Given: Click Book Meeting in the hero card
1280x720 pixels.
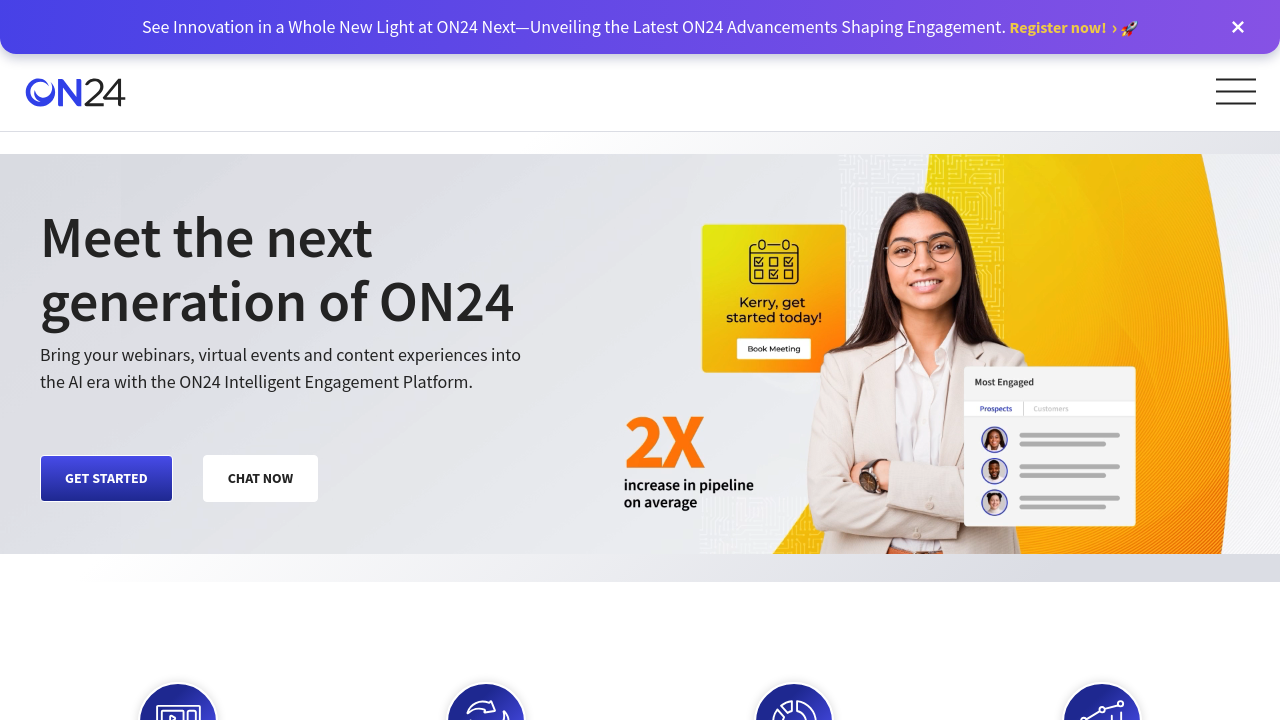Looking at the screenshot, I should click(774, 349).
